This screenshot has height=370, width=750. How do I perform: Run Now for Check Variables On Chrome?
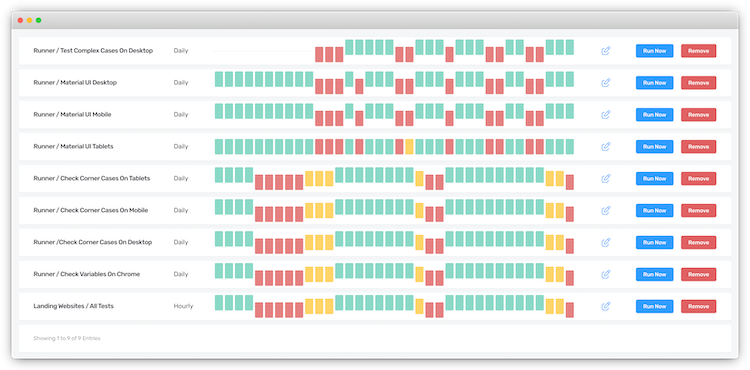(x=654, y=274)
